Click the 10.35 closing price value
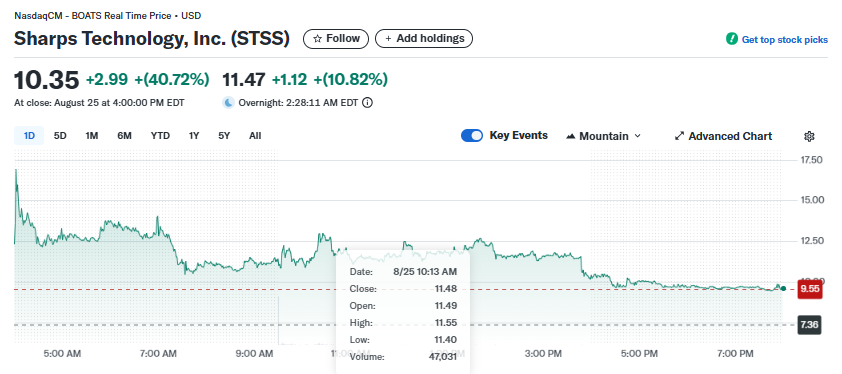 click(x=47, y=80)
